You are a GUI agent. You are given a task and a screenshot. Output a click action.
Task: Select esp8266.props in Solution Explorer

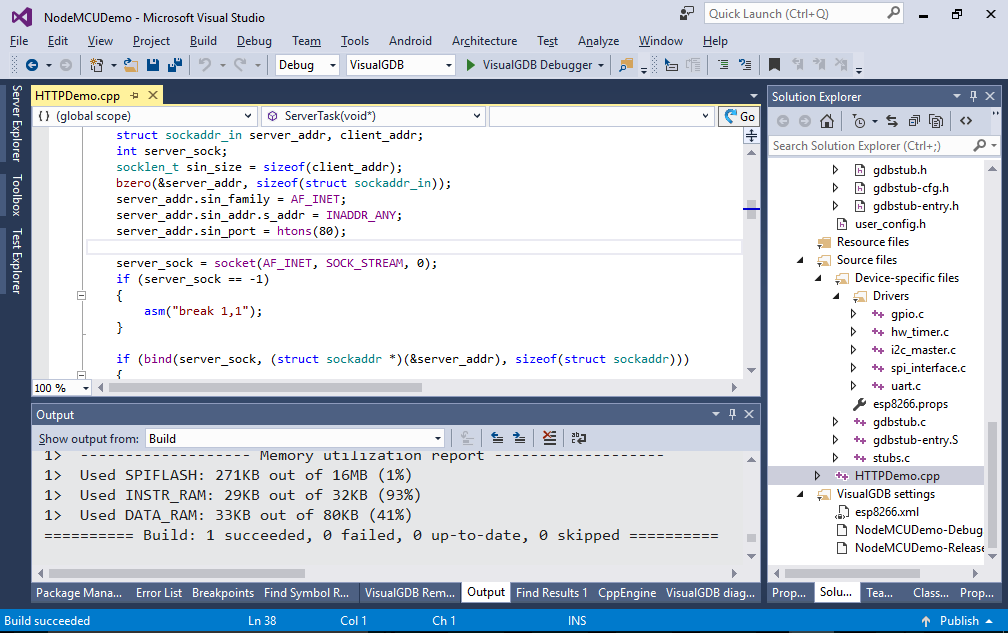pyautogui.click(x=910, y=404)
